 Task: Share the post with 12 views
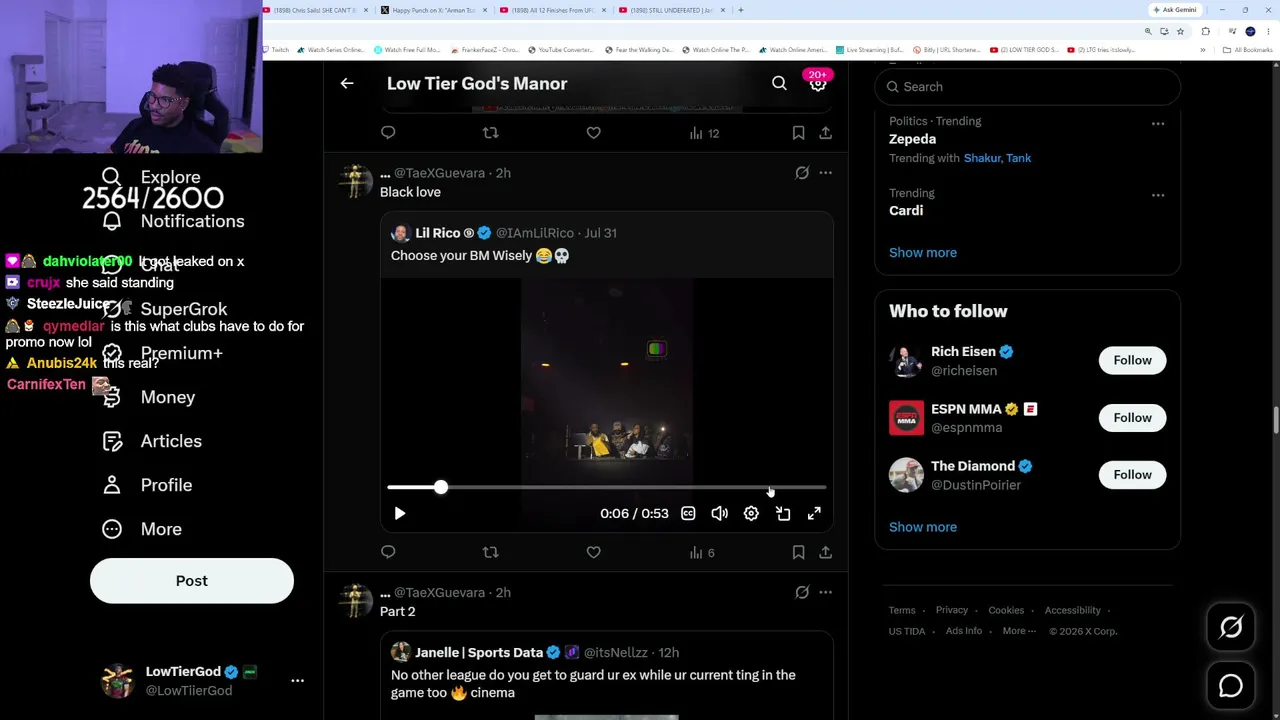point(825,133)
